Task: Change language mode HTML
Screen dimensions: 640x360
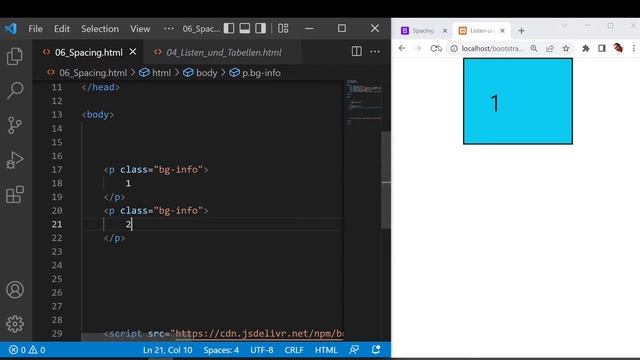Action: (326, 350)
